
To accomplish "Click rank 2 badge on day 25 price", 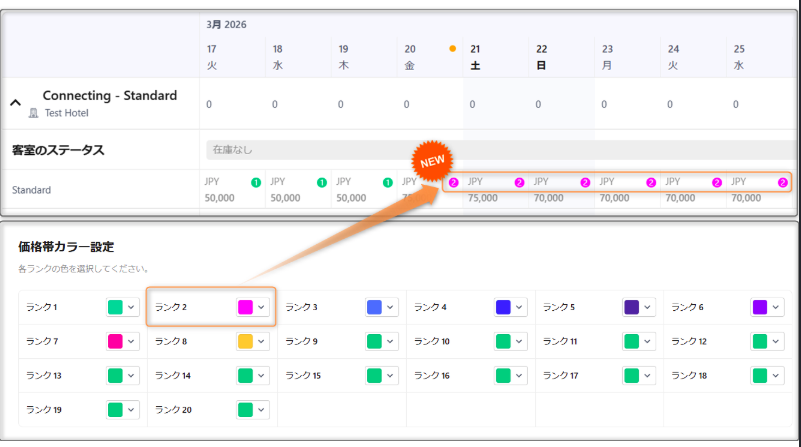I will (783, 182).
